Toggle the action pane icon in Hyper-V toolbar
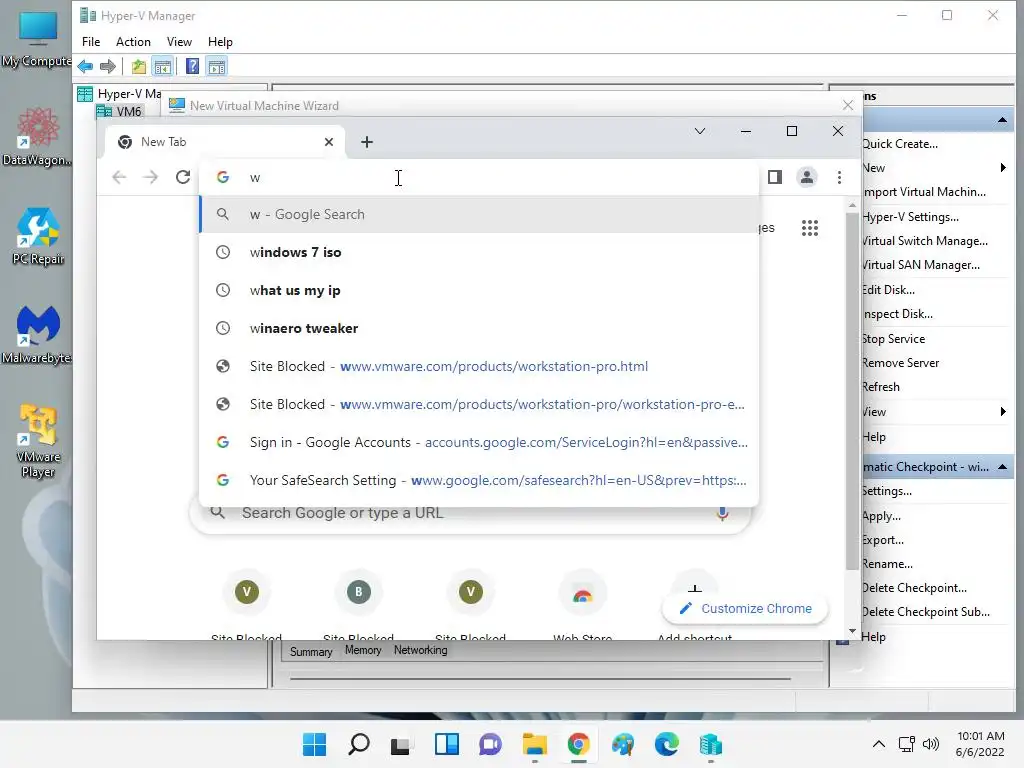1024x768 pixels. coord(217,67)
